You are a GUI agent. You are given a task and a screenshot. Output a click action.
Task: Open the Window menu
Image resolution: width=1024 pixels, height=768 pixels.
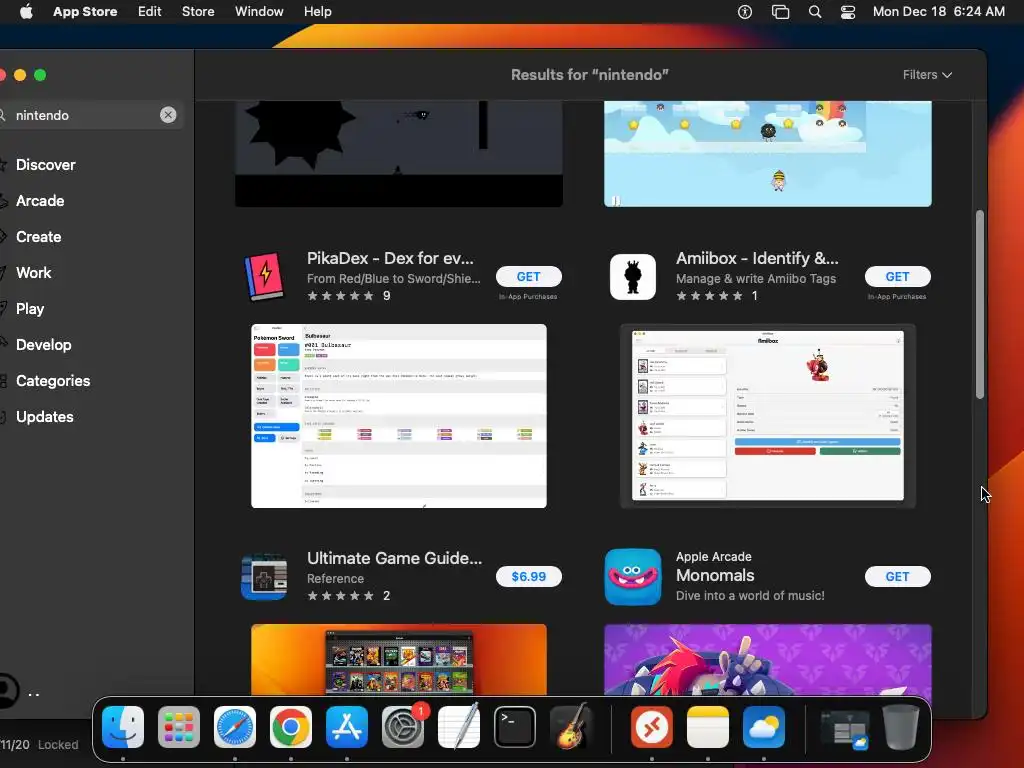tap(259, 12)
